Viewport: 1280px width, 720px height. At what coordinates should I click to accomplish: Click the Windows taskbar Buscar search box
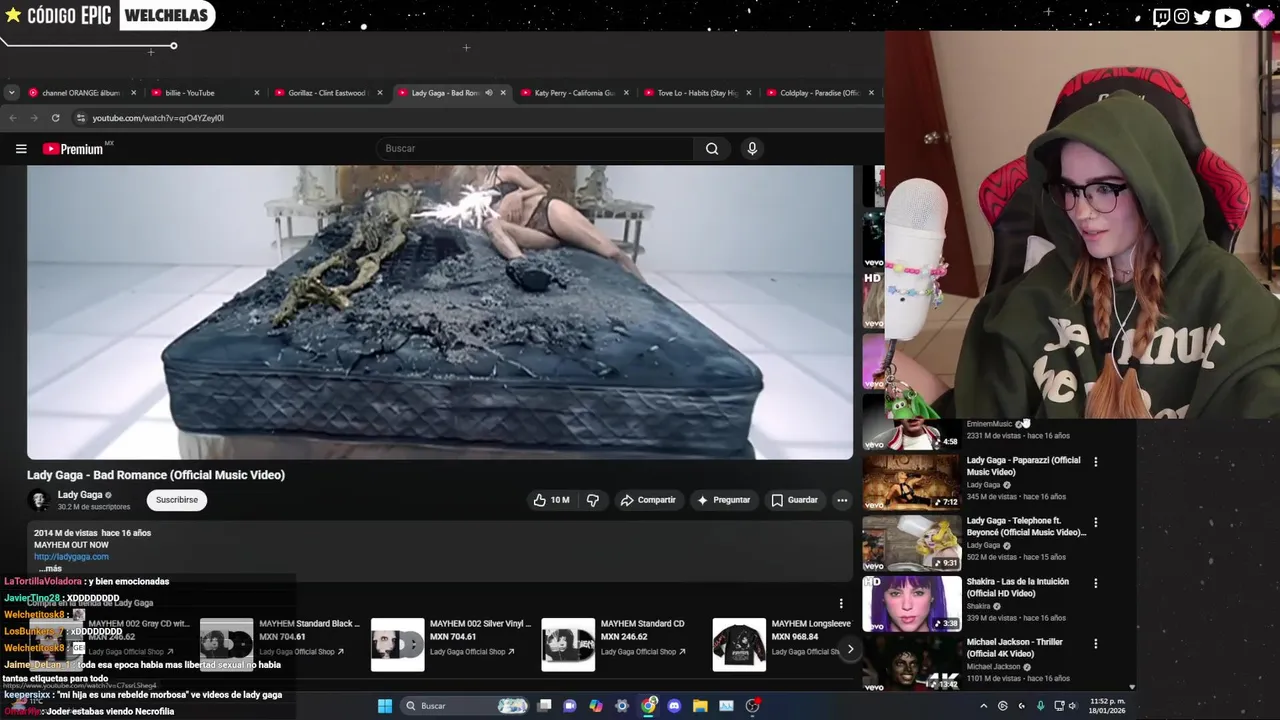click(463, 706)
